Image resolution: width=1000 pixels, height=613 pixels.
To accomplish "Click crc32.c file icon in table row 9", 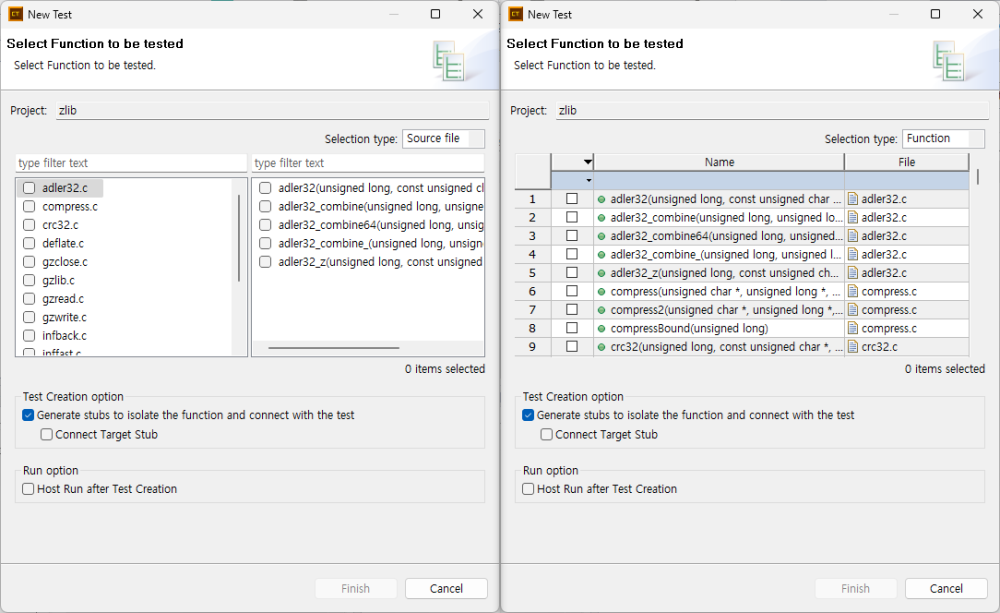I will coord(853,347).
